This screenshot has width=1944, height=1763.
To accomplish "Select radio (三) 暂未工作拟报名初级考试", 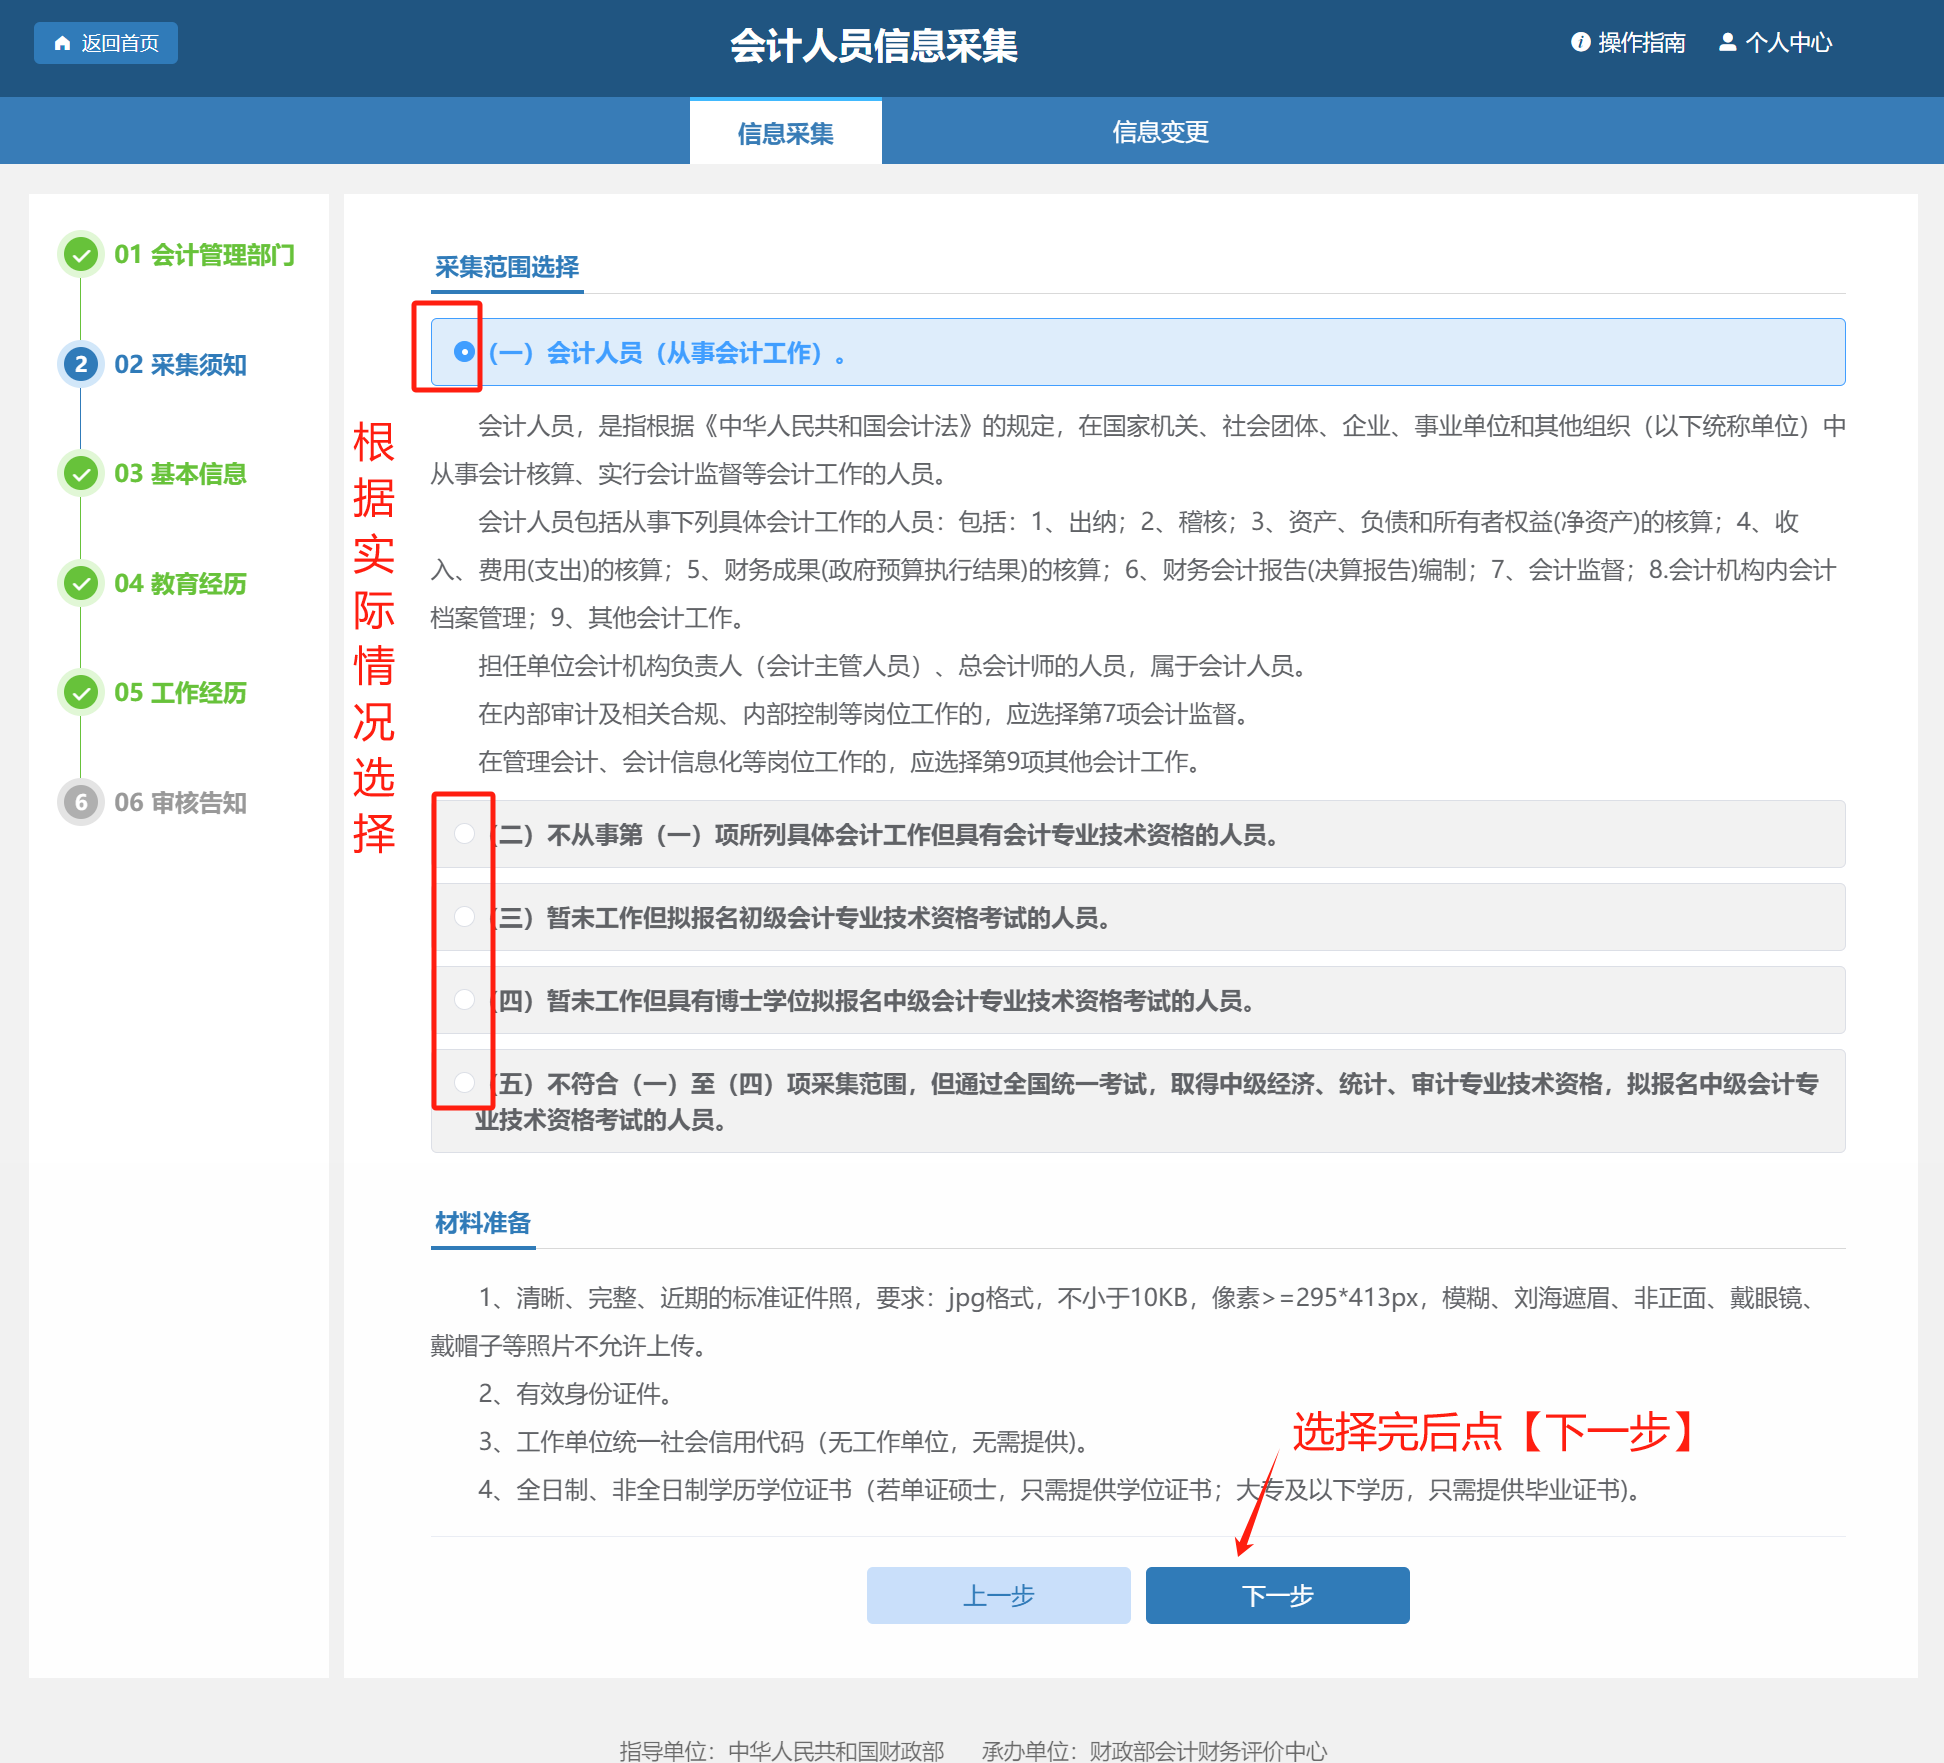I will click(464, 917).
